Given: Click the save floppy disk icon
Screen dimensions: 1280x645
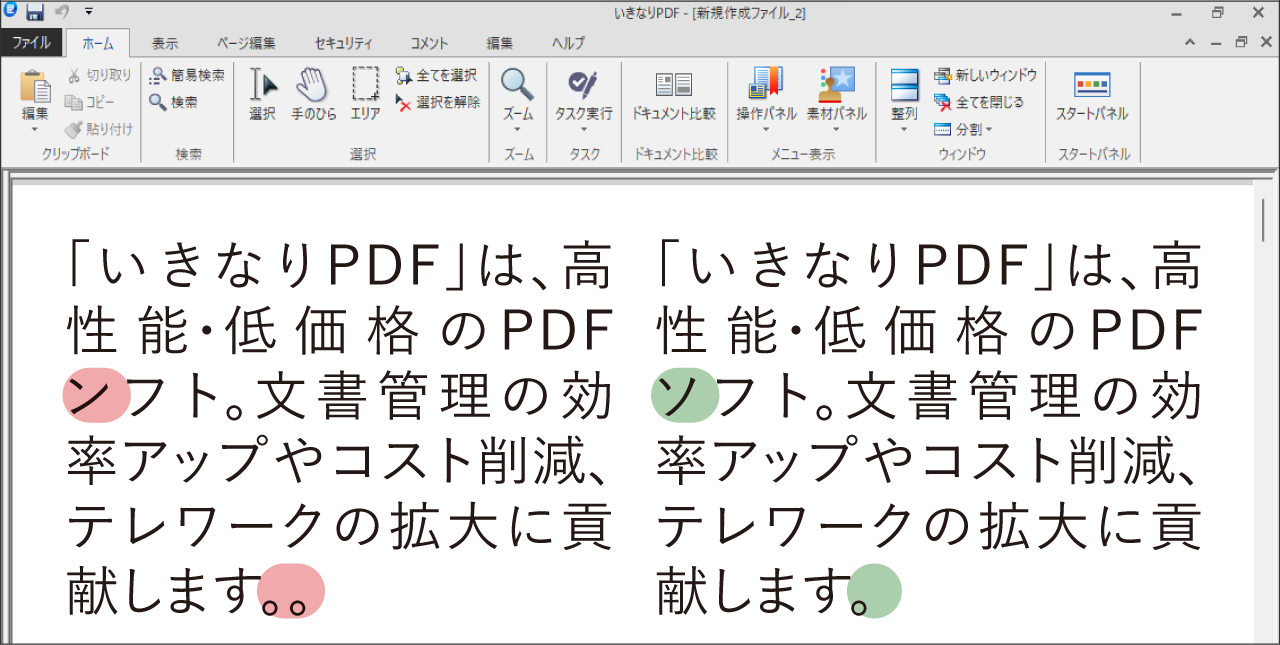Looking at the screenshot, I should click(35, 12).
